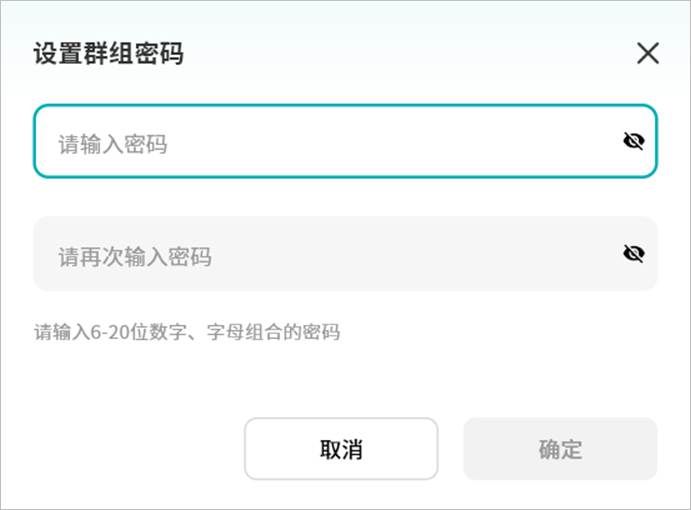Select the highlighted teal-bordered password box

click(x=320, y=142)
